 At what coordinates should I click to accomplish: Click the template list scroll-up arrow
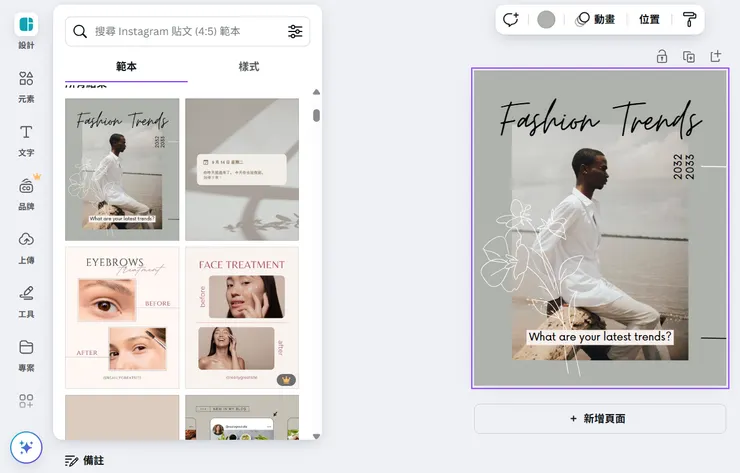tap(316, 92)
